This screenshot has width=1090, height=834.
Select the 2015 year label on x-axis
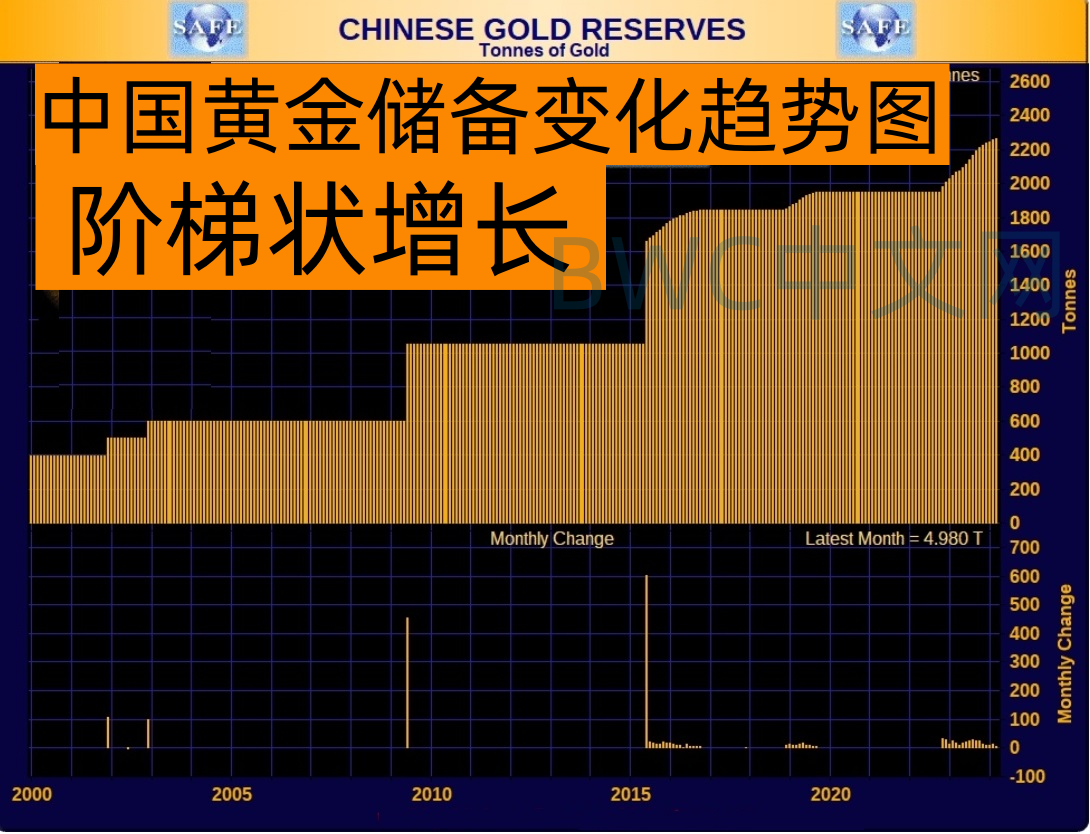tap(631, 795)
